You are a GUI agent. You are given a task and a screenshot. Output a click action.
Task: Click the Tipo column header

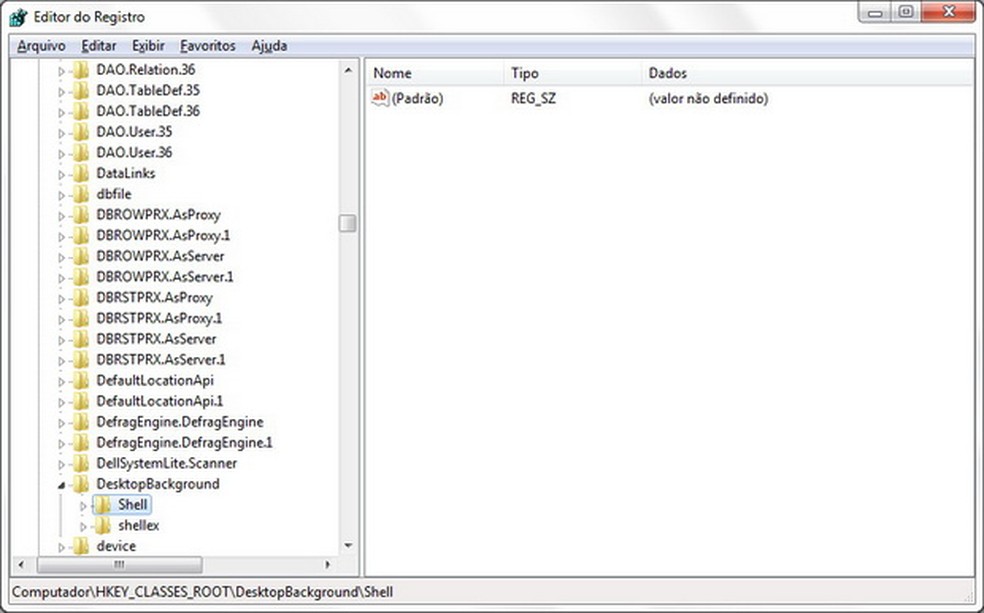click(x=572, y=73)
